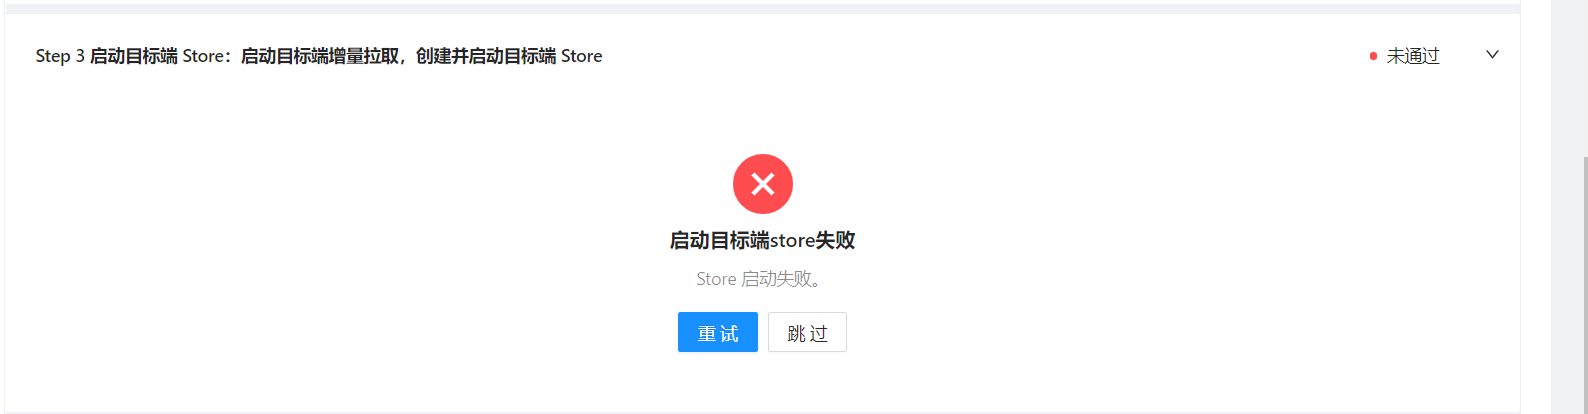The height and width of the screenshot is (414, 1588).
Task: Select the Step 3 header title
Action: tap(319, 56)
